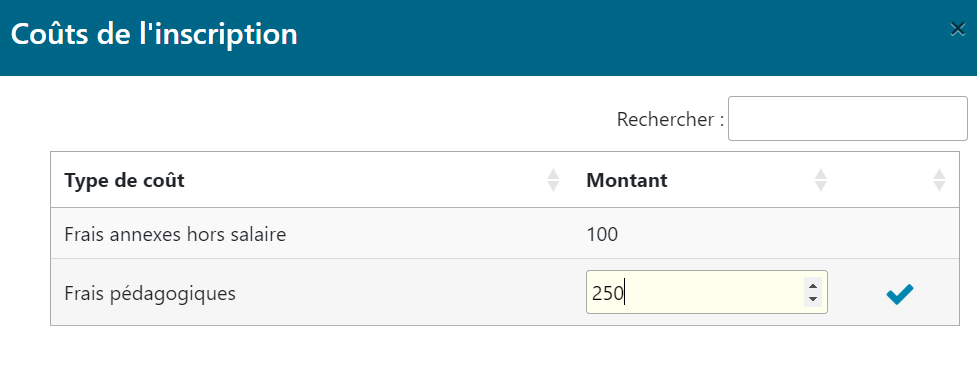Click the Rechercher label
This screenshot has height=388, width=977.
point(670,119)
